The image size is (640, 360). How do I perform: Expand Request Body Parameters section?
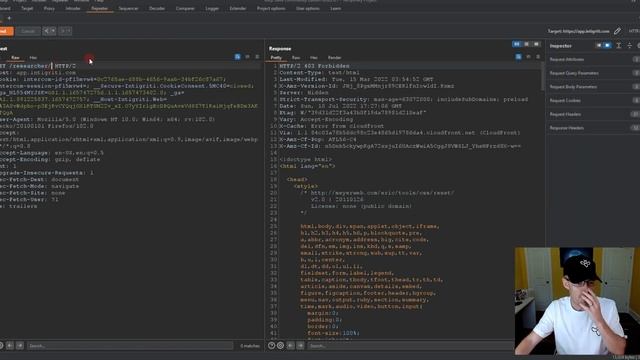[594, 87]
